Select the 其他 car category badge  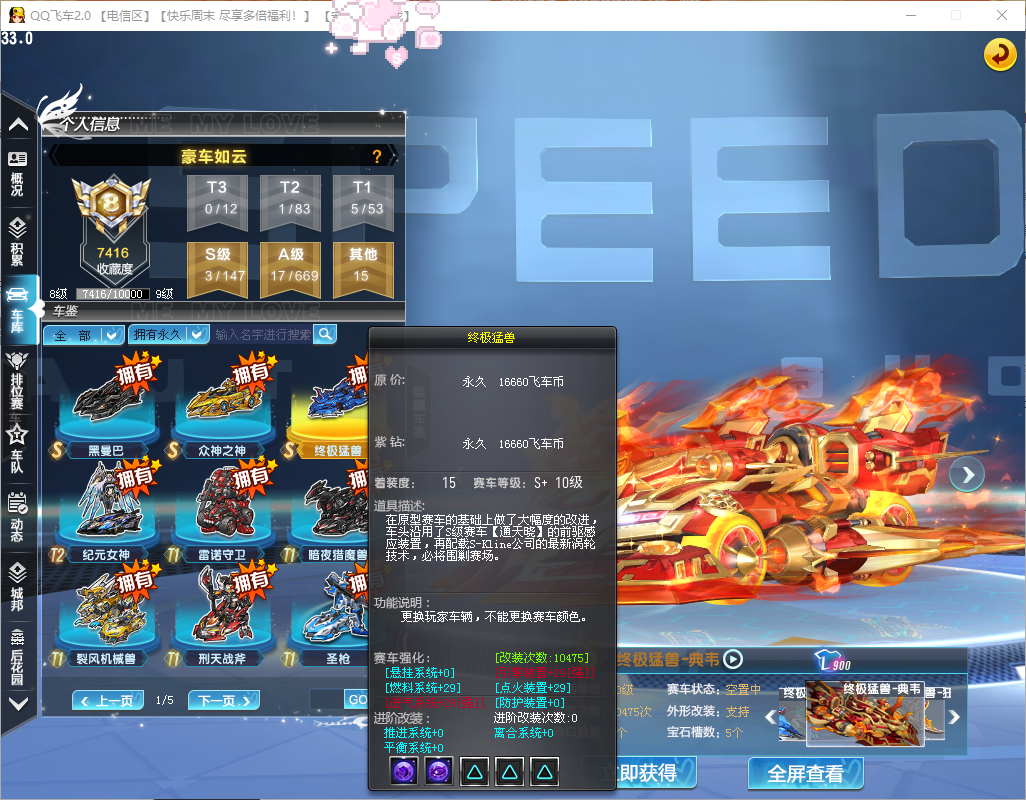point(363,270)
